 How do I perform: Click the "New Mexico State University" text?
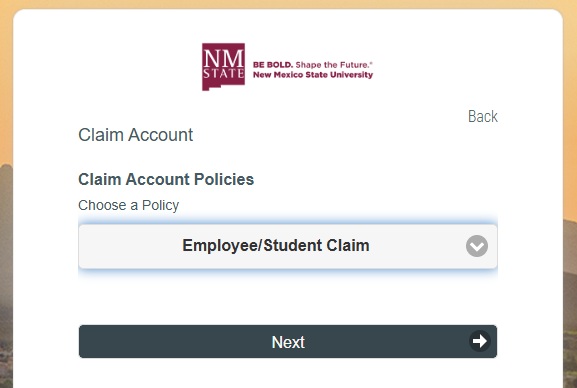[313, 75]
